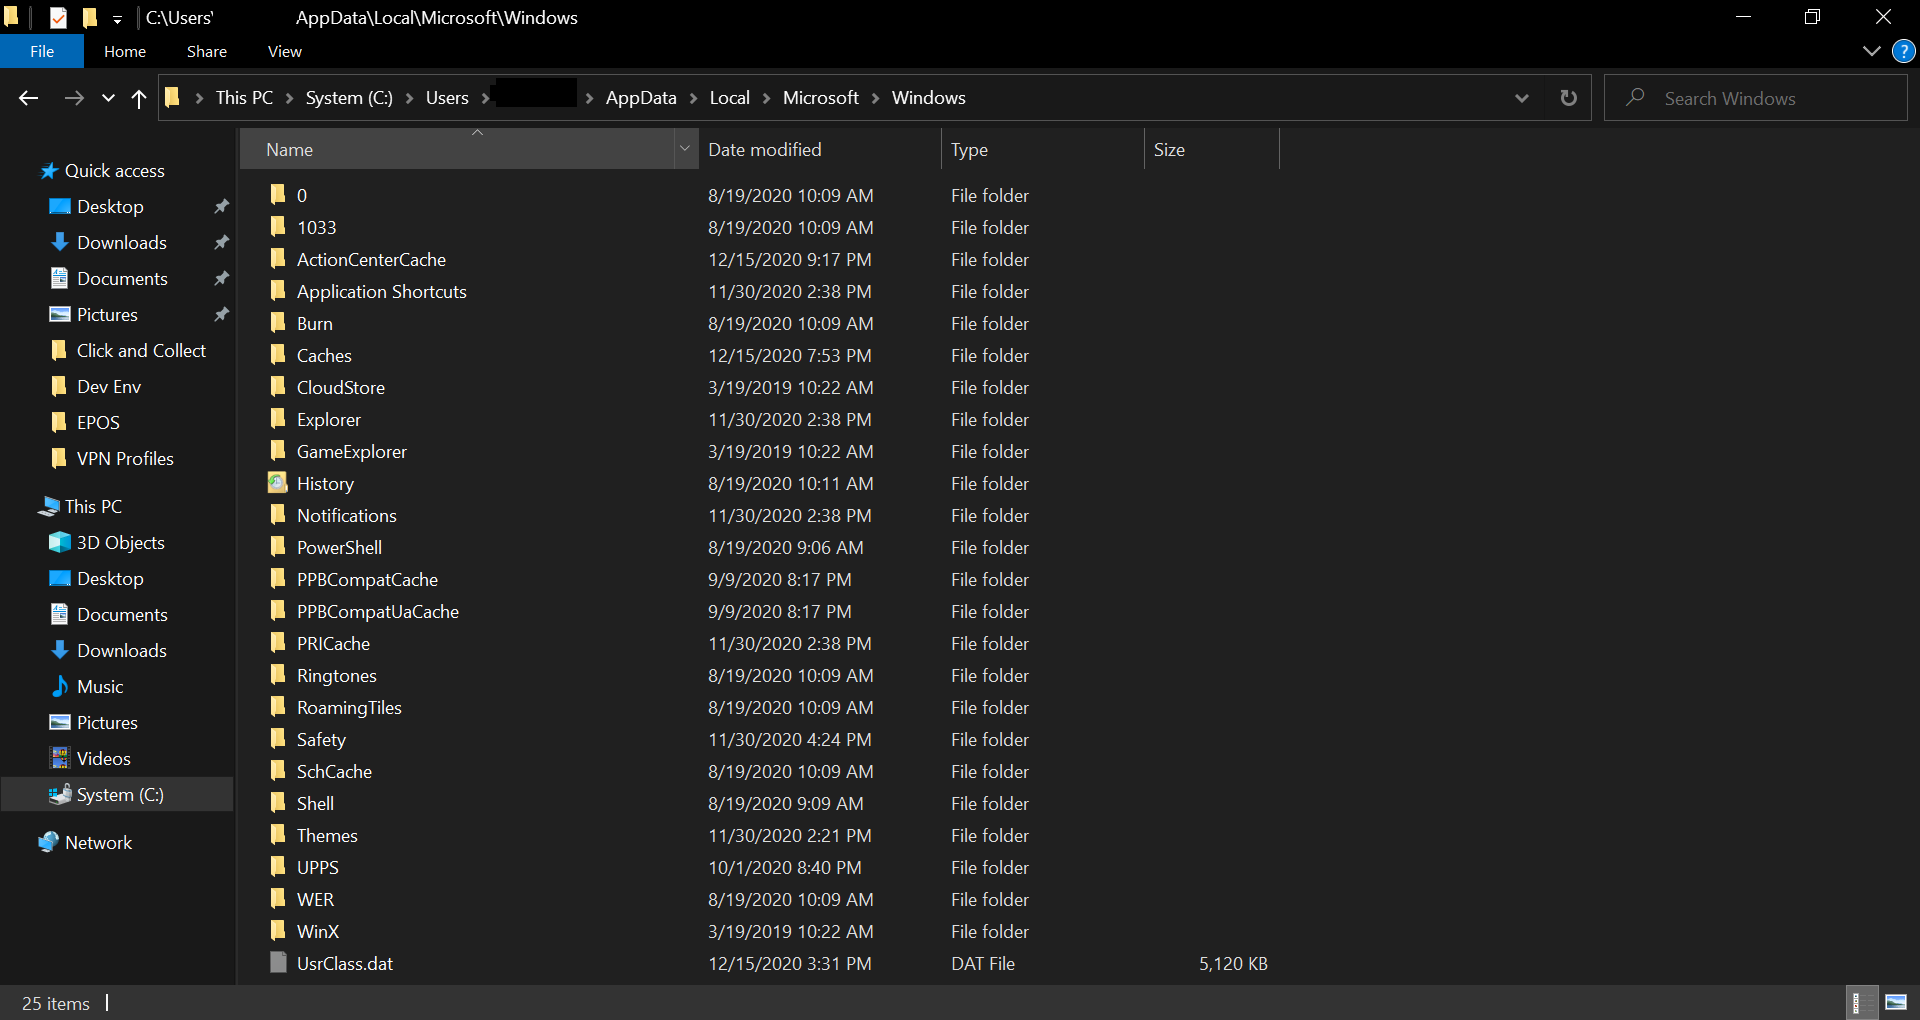Open the File menu
Screen dimensions: 1920x1020
pos(42,51)
